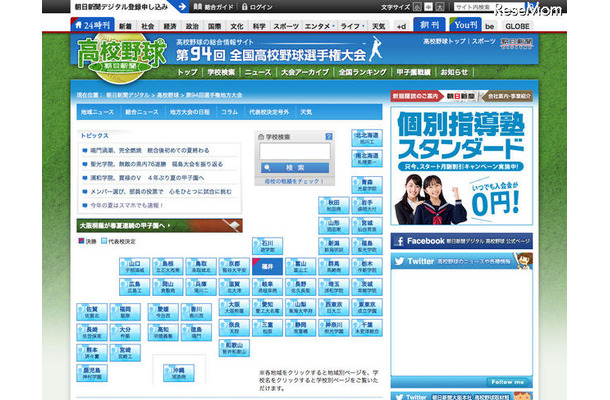610x400 pixels.
Task: Click the サイト内検索 field
Action: click(x=489, y=7)
